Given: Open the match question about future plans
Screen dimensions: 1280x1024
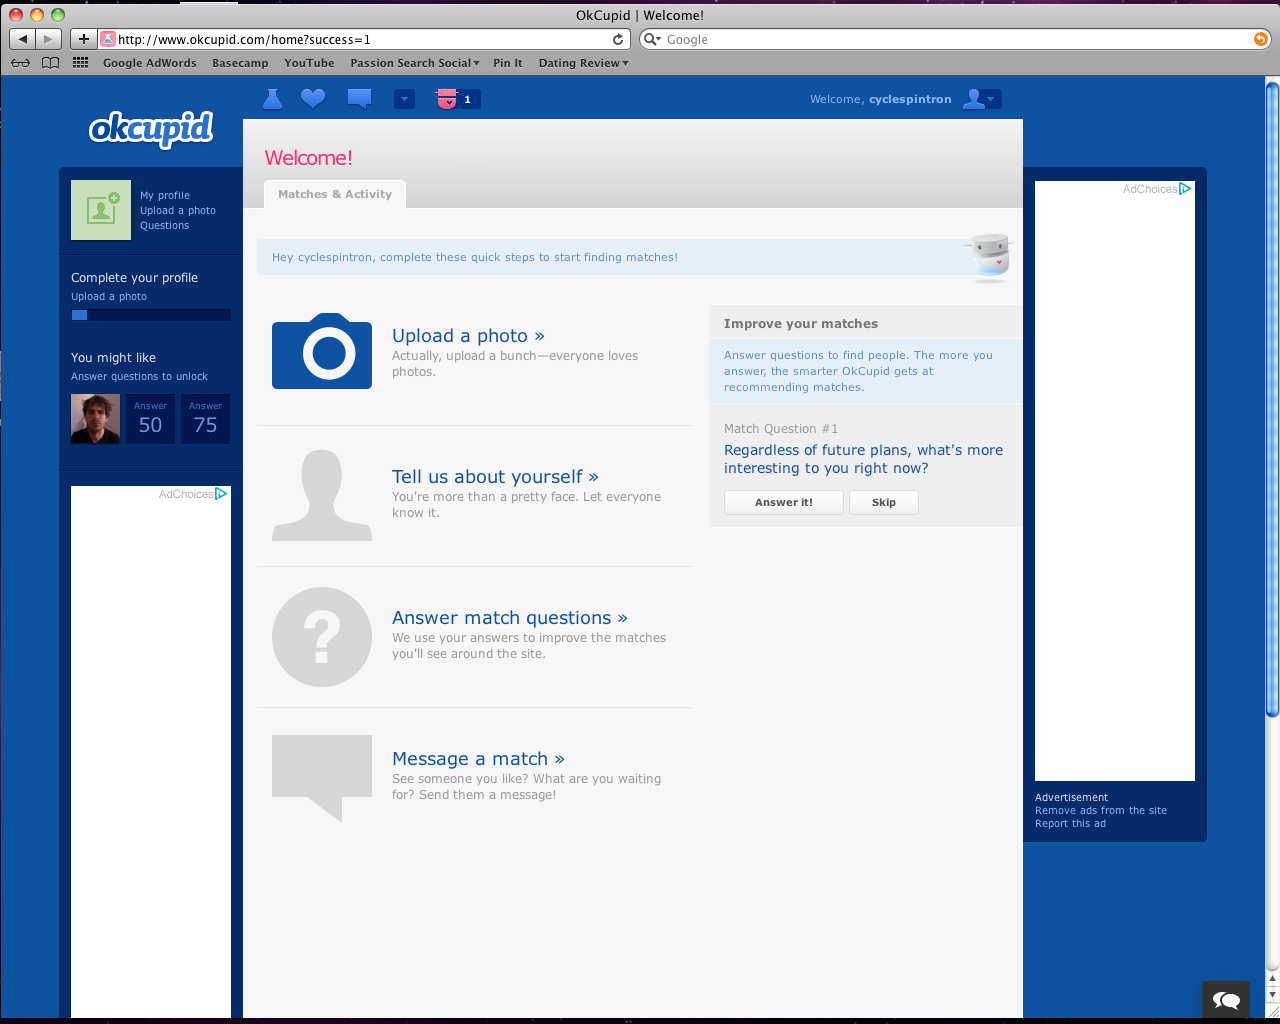Looking at the screenshot, I should coord(863,459).
